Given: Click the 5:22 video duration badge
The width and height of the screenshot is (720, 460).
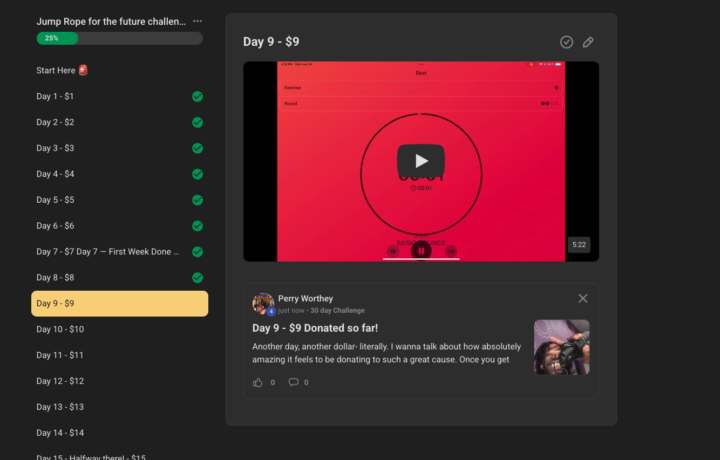Looking at the screenshot, I should coord(579,245).
